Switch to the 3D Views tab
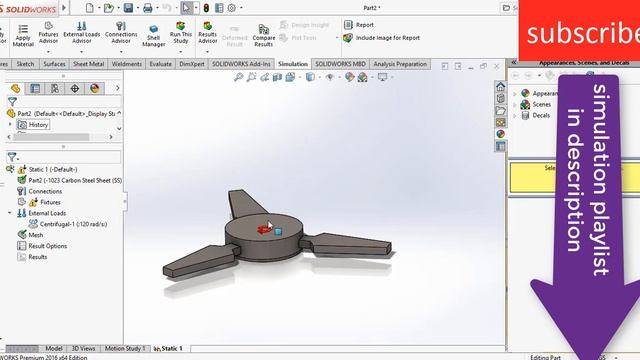640x360 pixels. [83, 349]
